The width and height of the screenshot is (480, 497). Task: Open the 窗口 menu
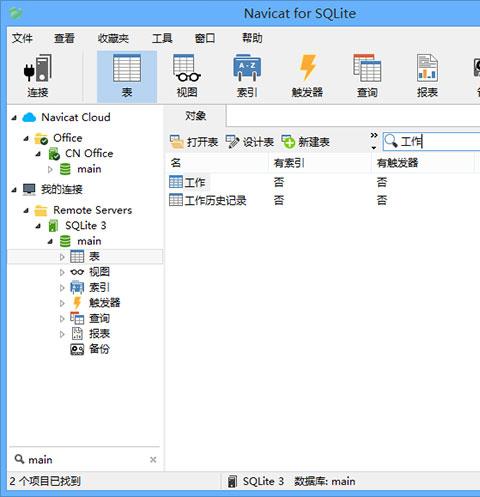pos(205,38)
